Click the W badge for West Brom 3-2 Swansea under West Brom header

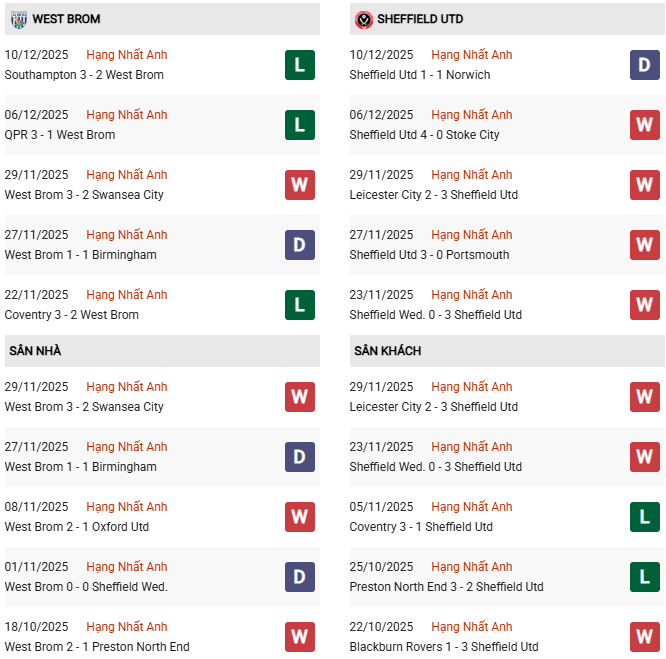(299, 185)
